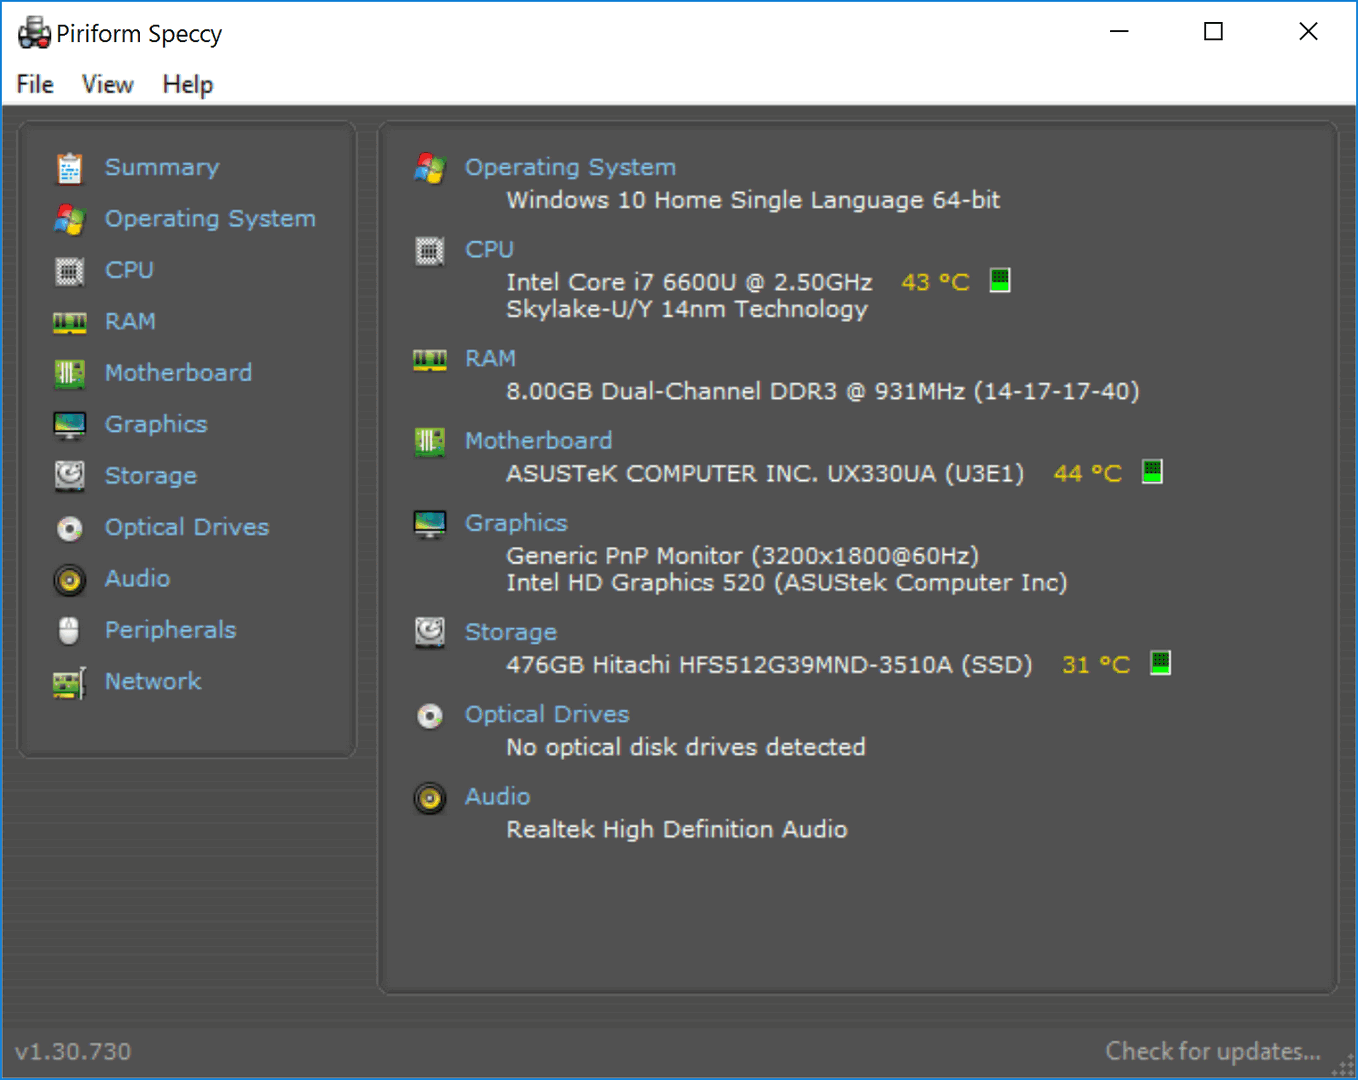Click the Storage heading link in summary
The width and height of the screenshot is (1358, 1080).
pos(511,632)
